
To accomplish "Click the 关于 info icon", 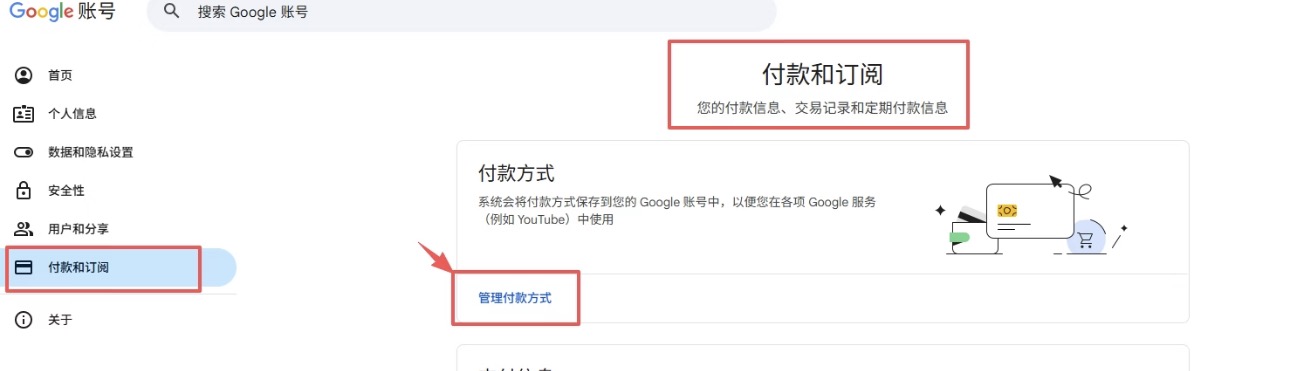I will [23, 320].
